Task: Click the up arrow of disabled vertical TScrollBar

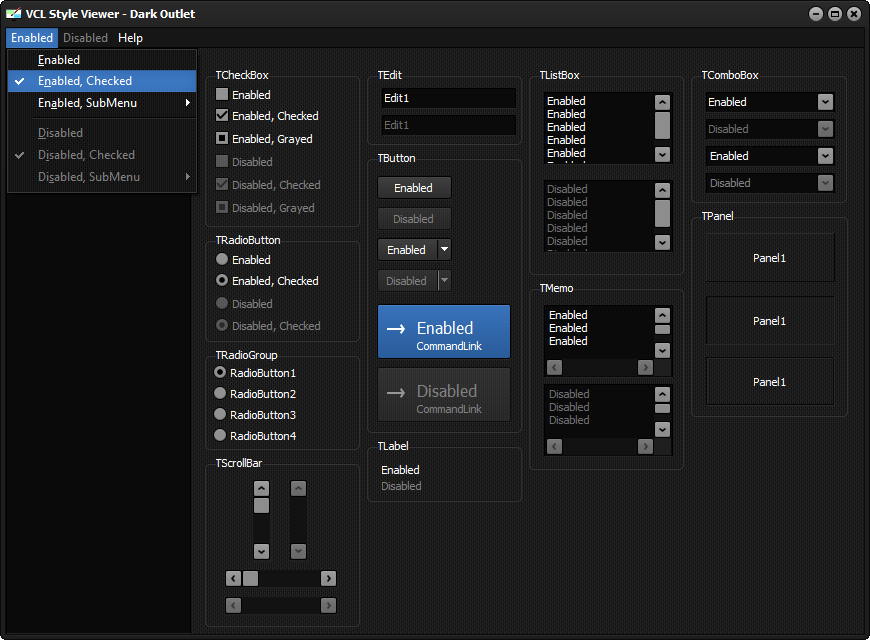Action: 298,488
